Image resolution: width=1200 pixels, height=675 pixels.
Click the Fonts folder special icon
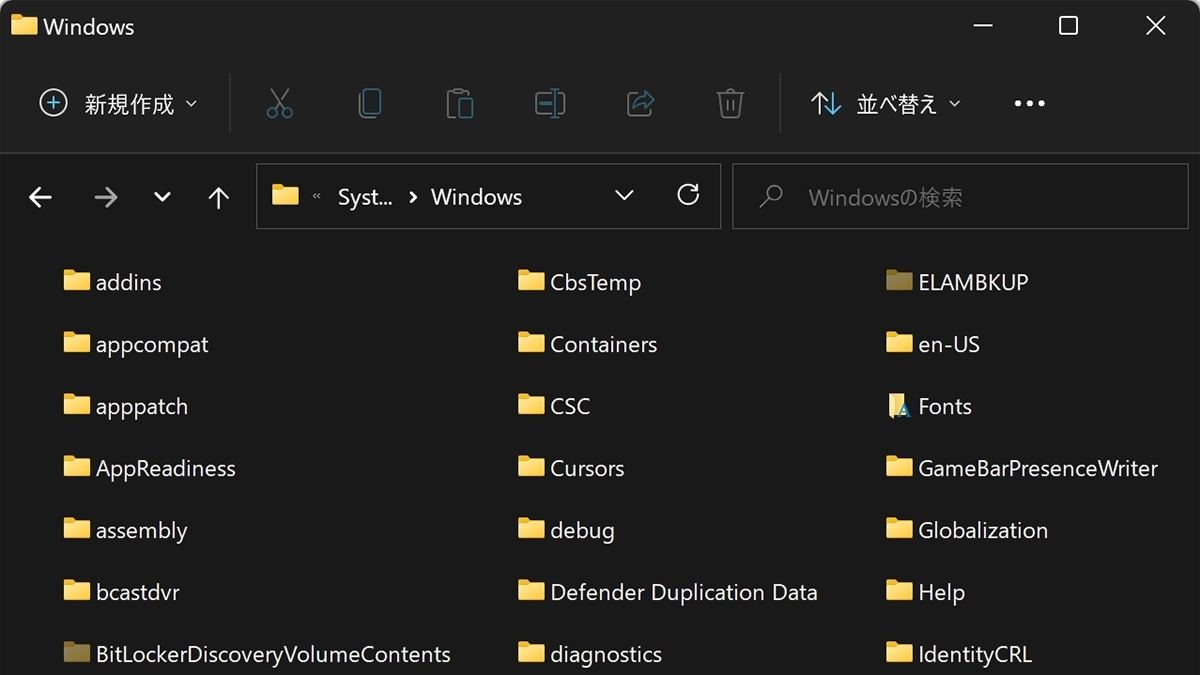point(899,405)
